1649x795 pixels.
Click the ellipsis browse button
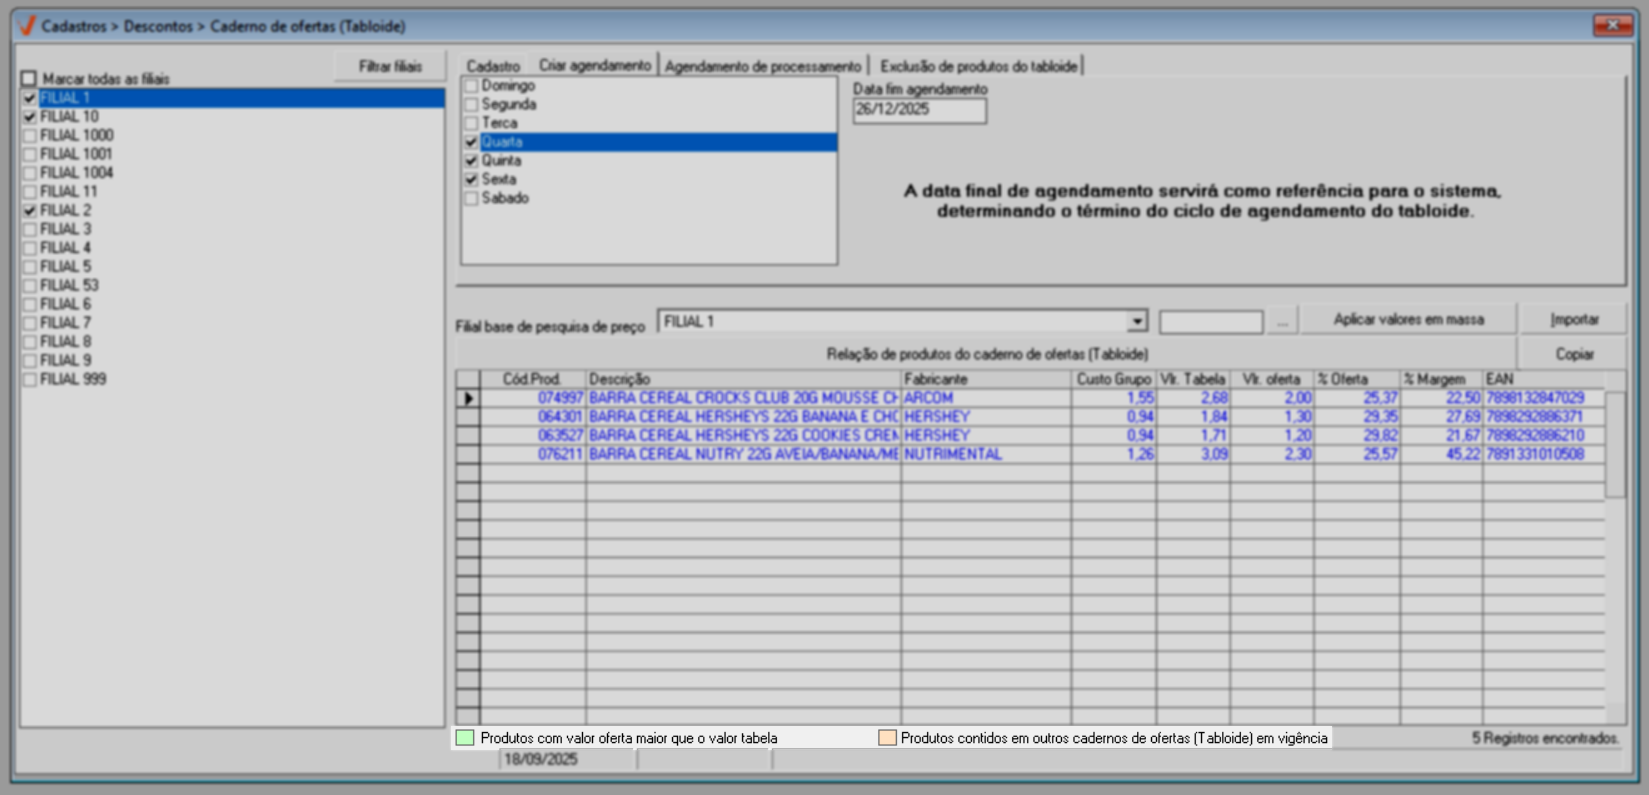[1282, 321]
